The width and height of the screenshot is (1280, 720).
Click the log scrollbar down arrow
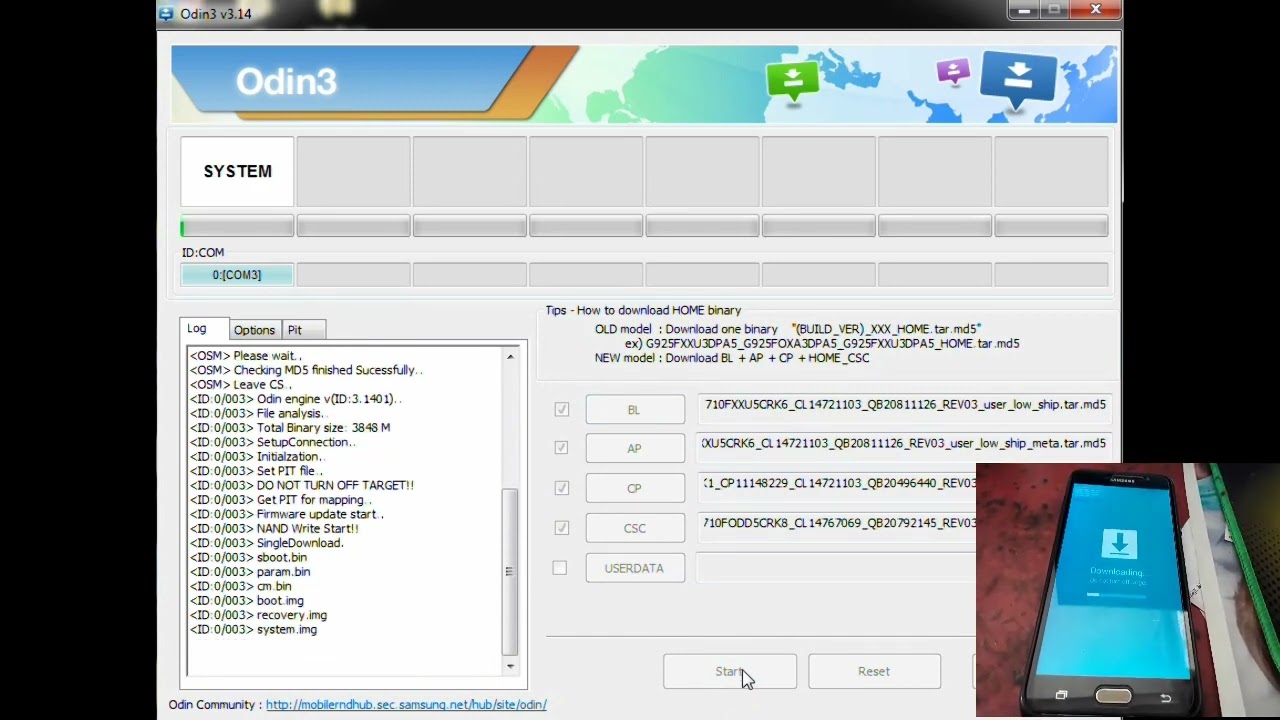(510, 666)
